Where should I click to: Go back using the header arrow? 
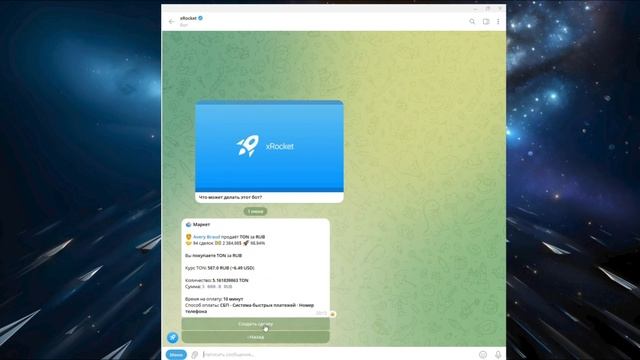171,22
